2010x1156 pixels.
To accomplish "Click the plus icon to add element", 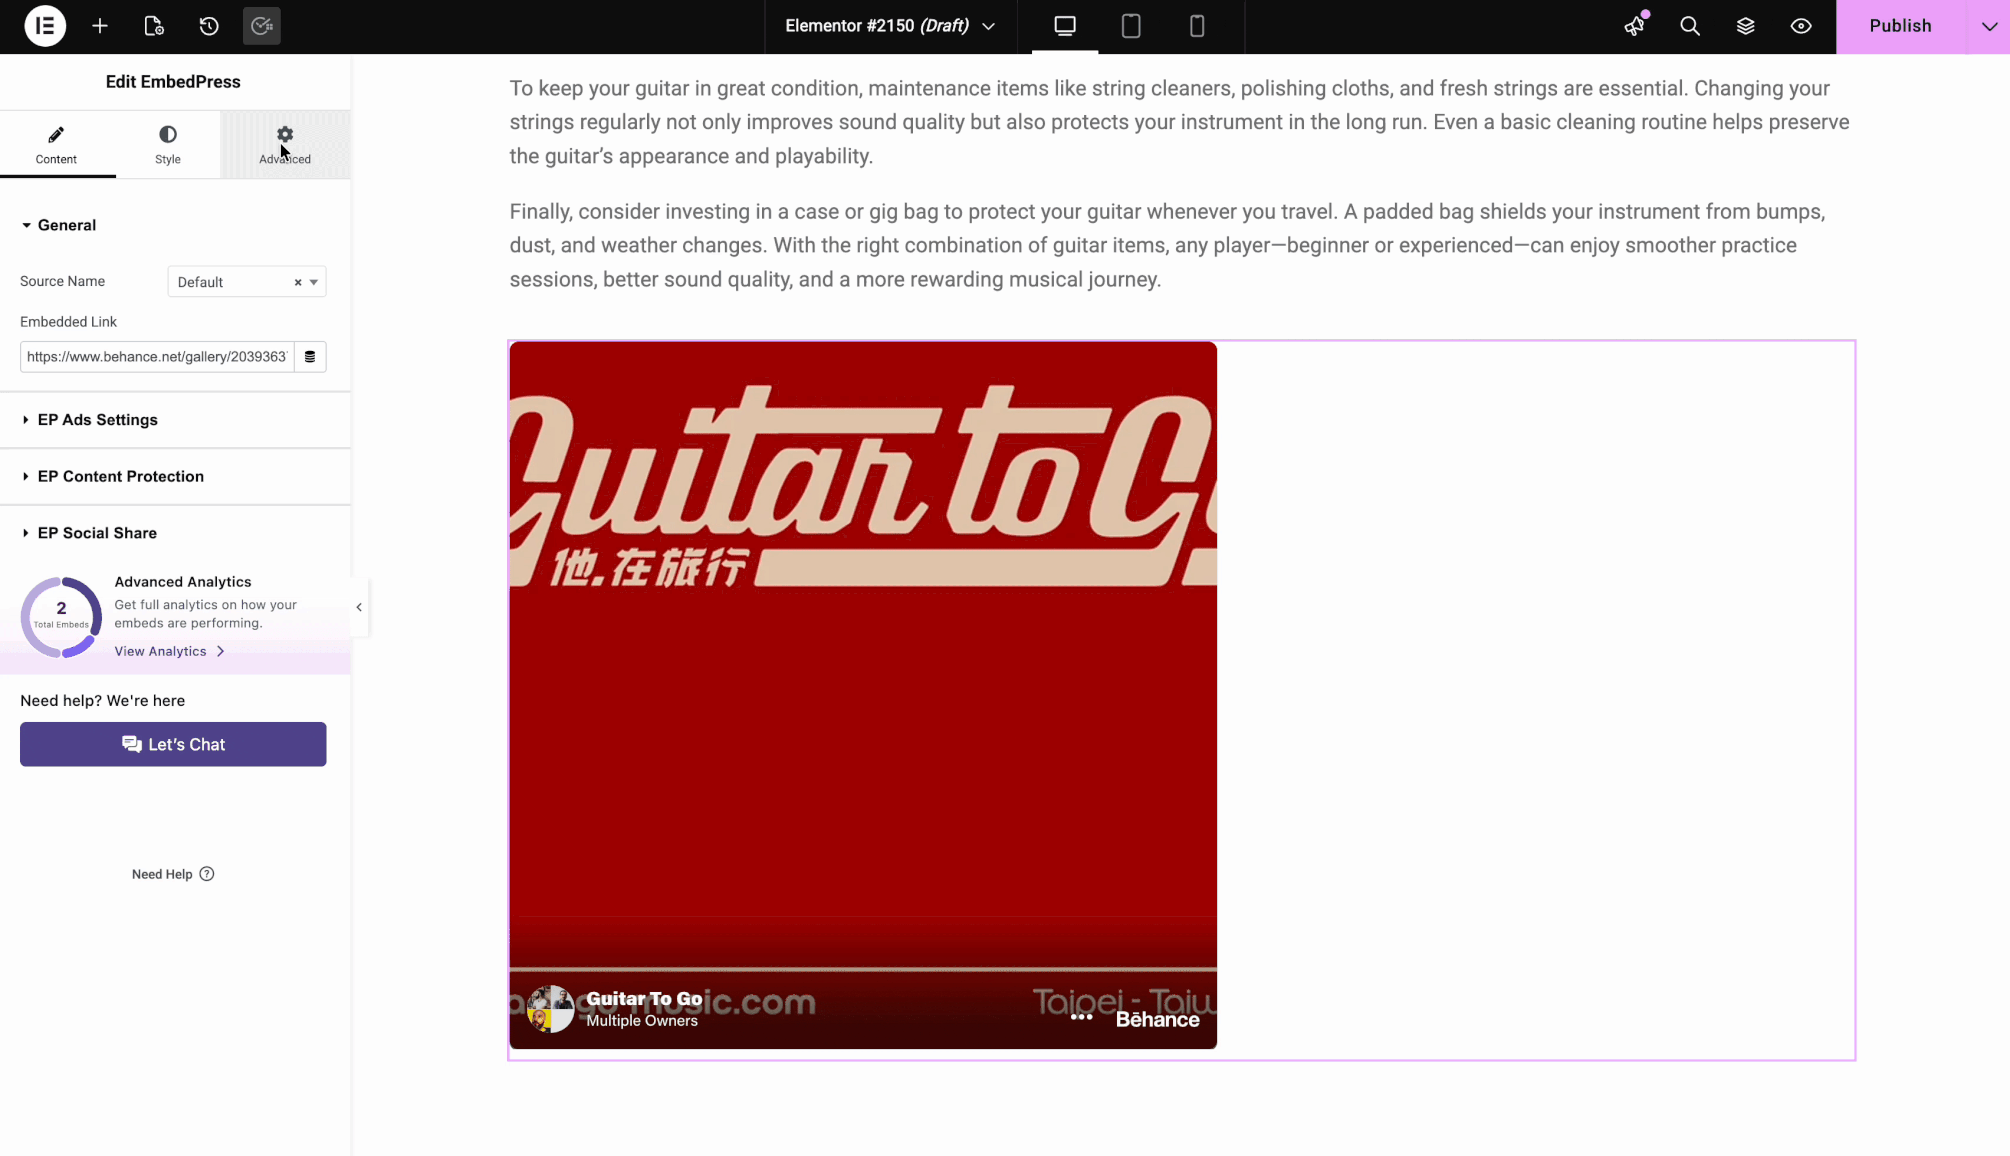I will click(x=100, y=26).
